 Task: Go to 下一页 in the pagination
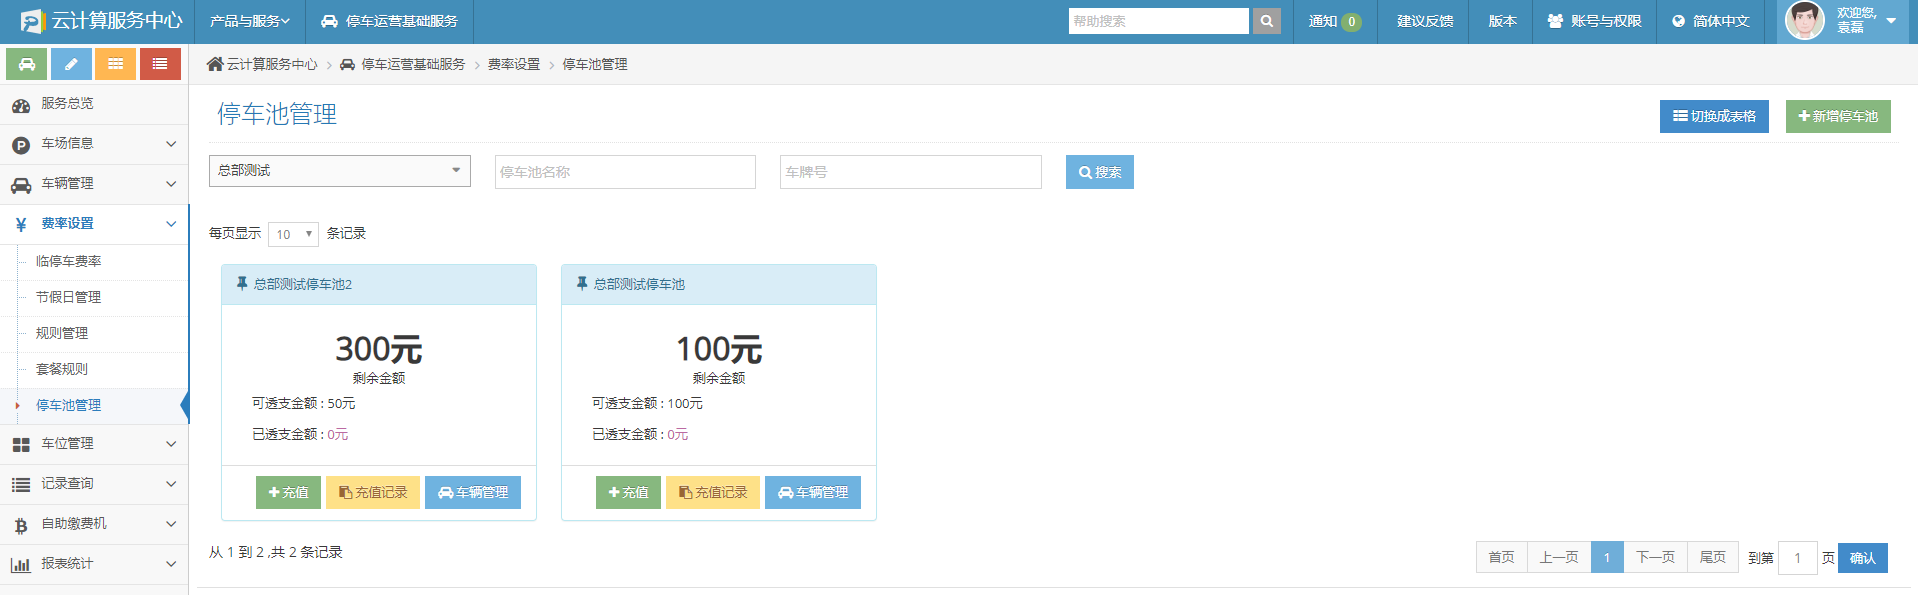[1655, 557]
